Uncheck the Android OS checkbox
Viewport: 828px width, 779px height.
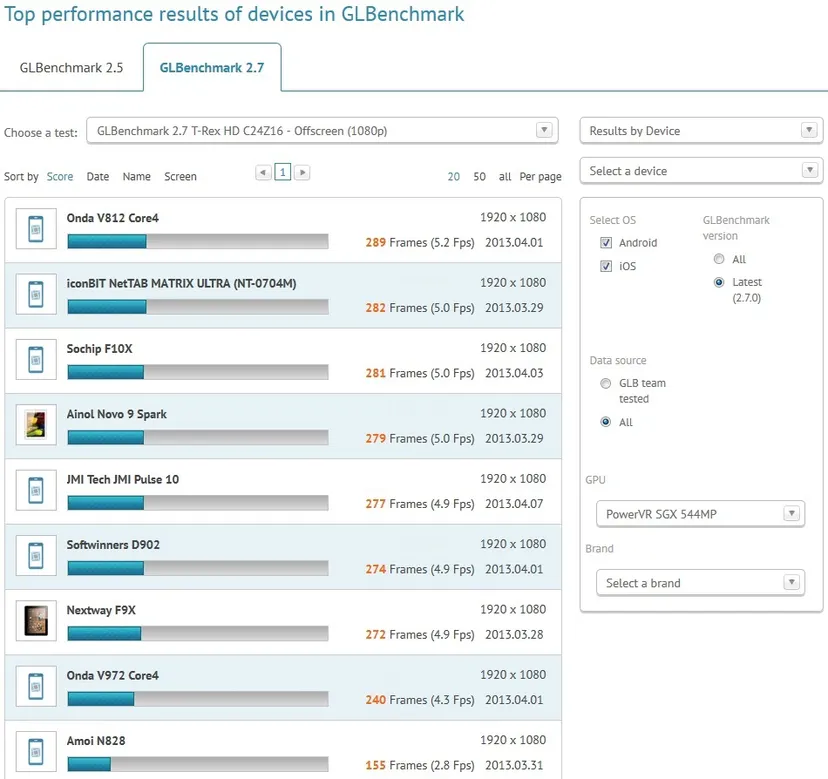click(x=606, y=242)
